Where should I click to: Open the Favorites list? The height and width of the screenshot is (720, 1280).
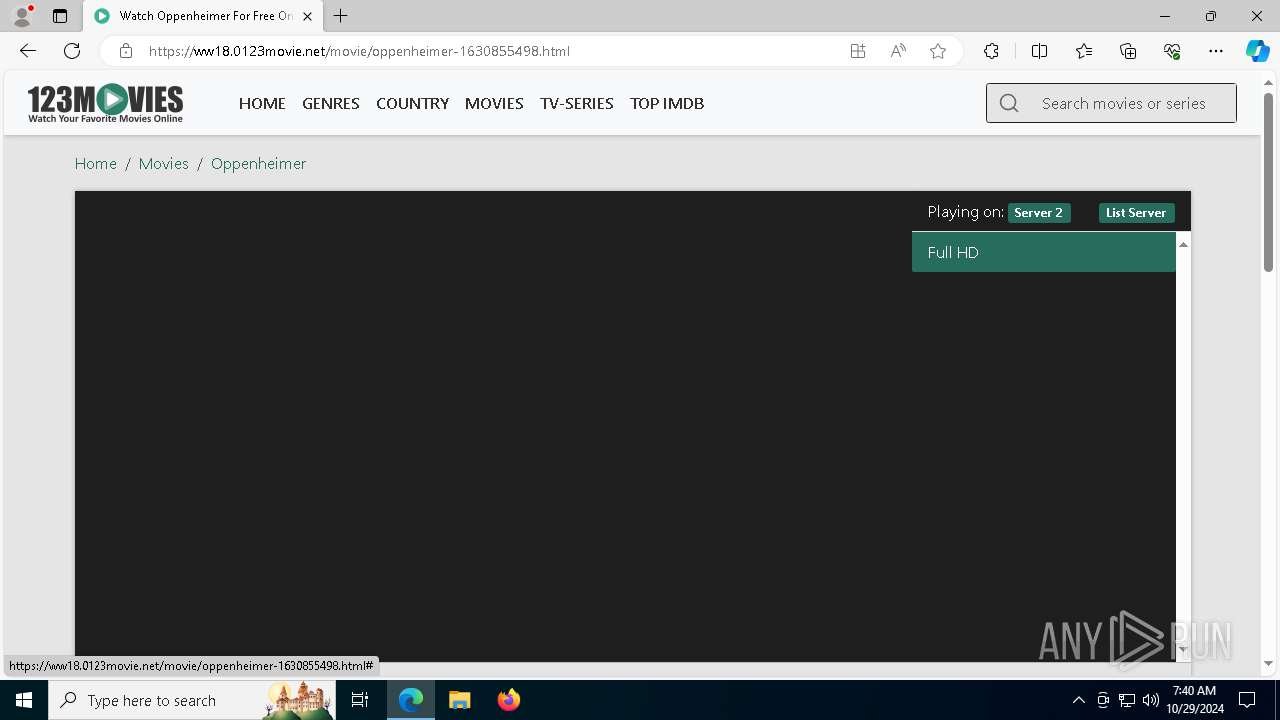[x=1084, y=51]
